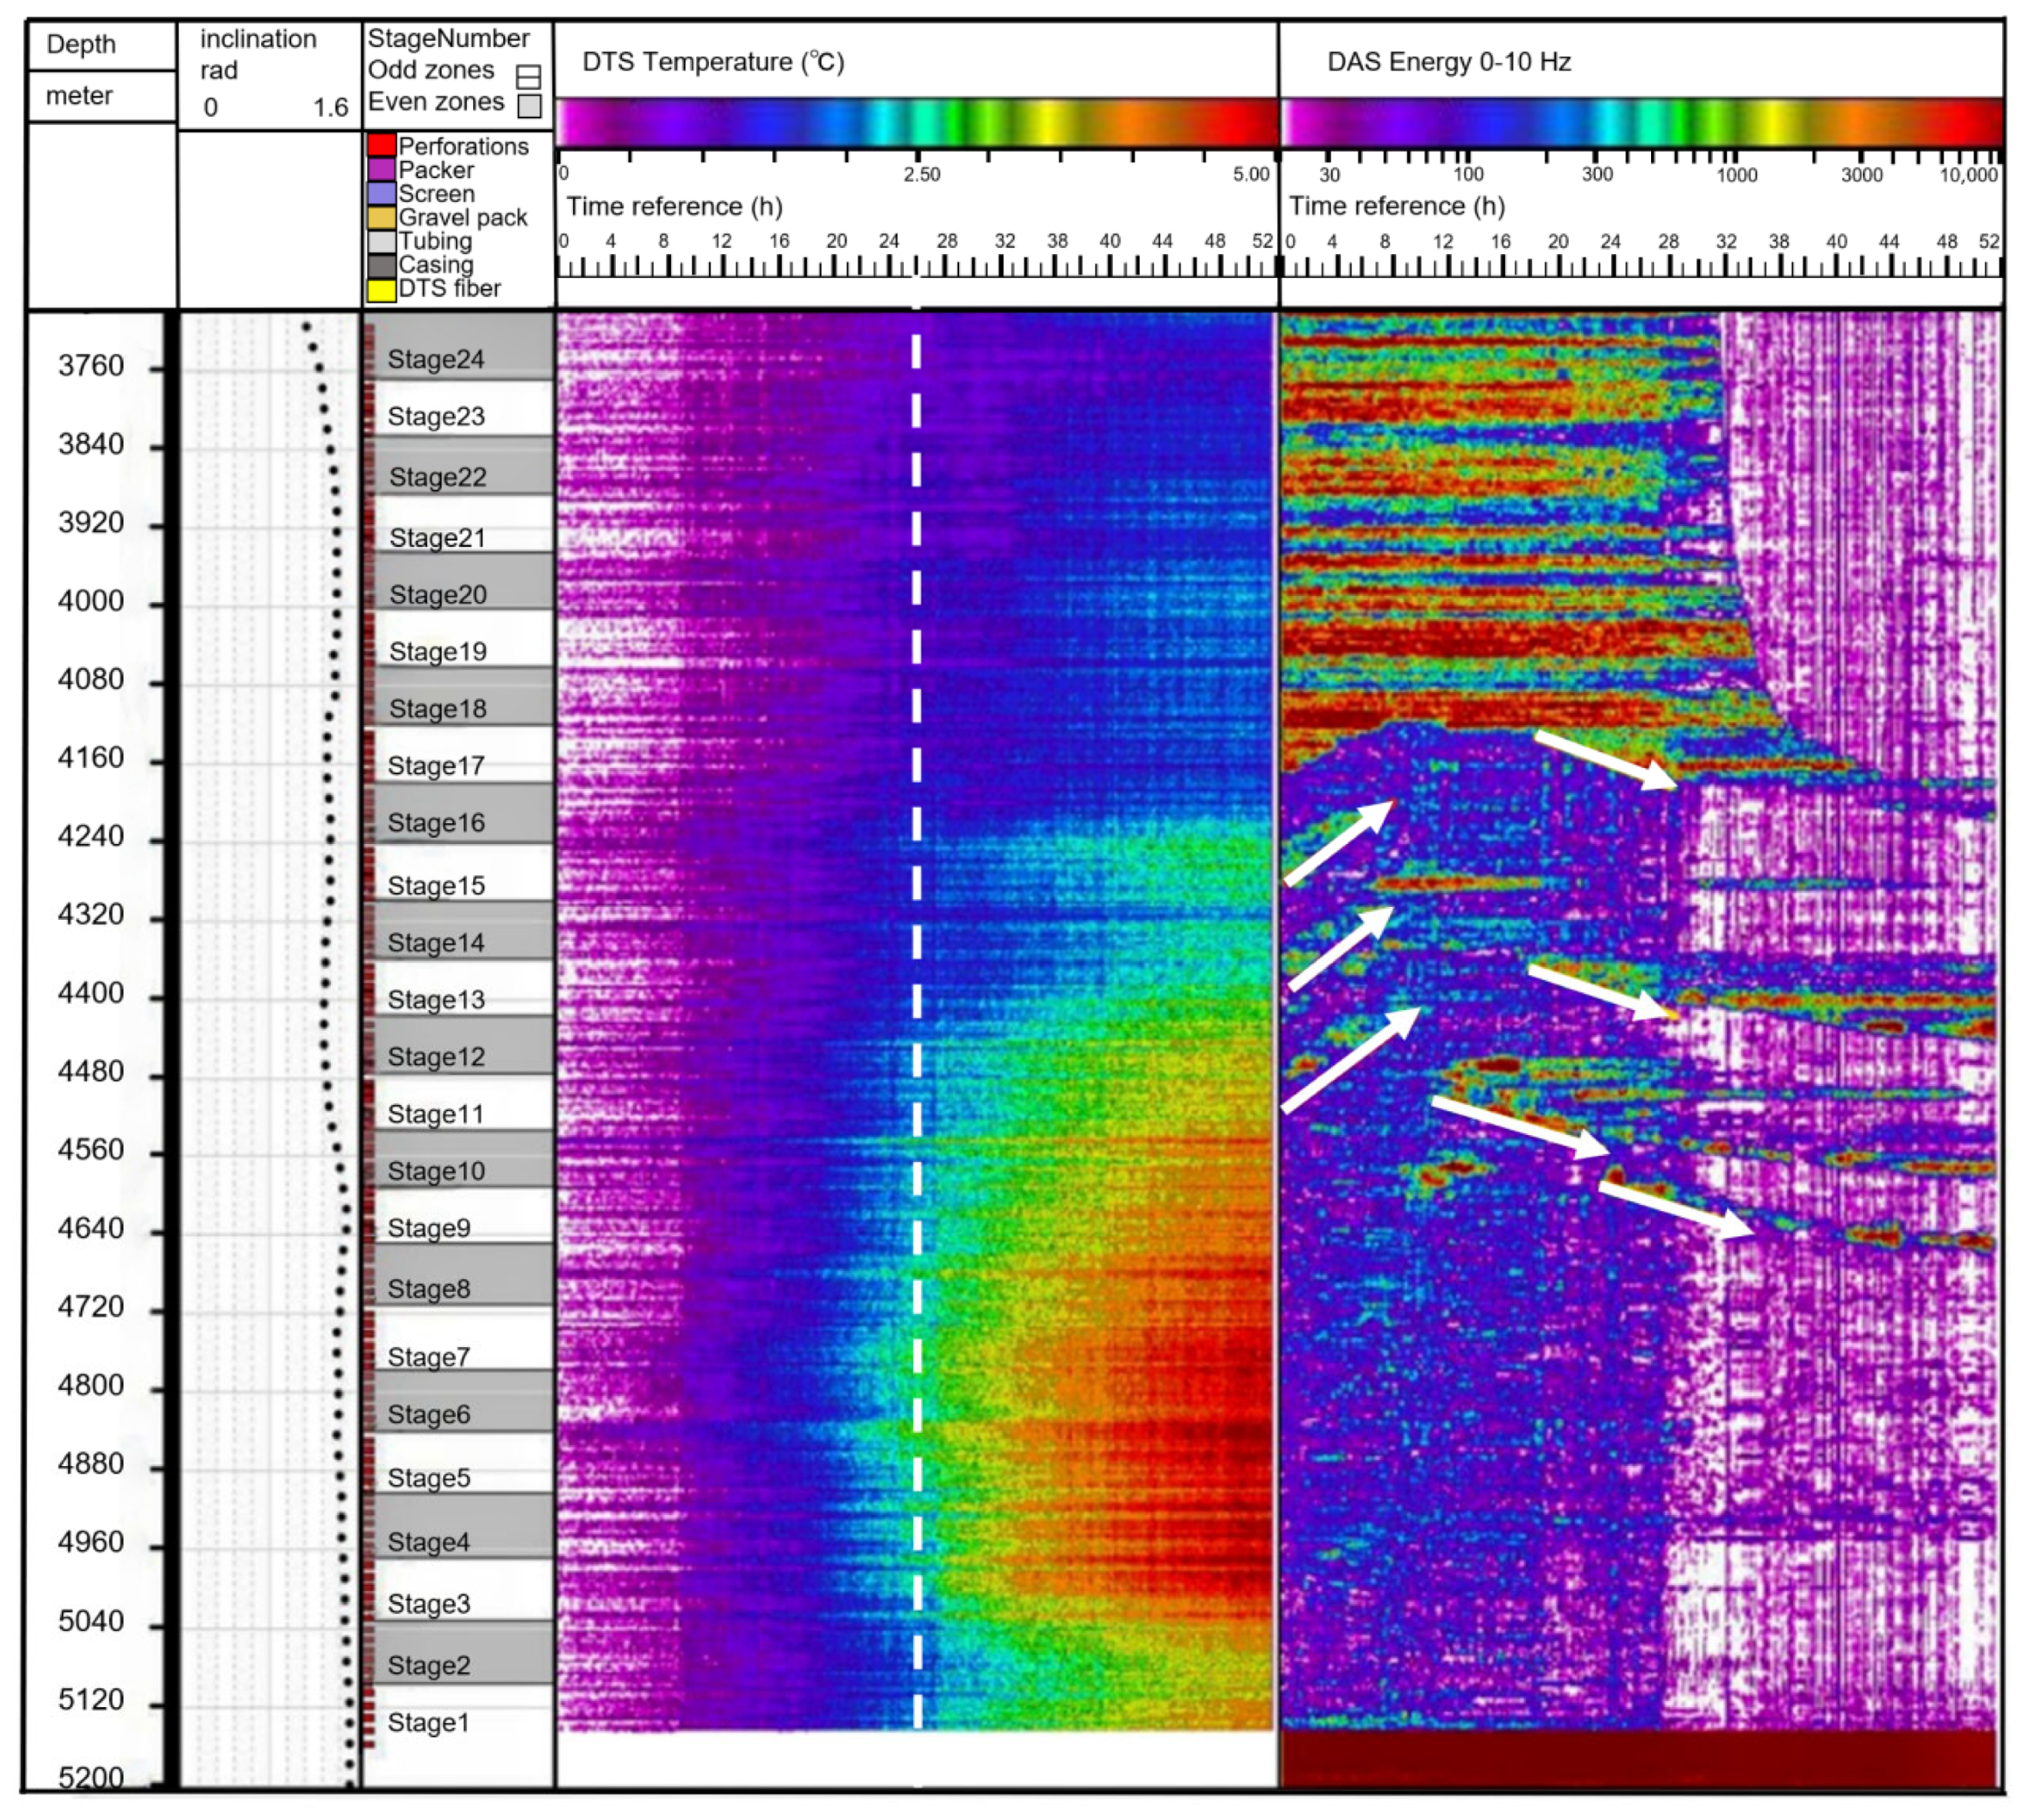Image resolution: width=2025 pixels, height=1820 pixels.
Task: Click the DTS Temperature color scale bar
Action: 916,124
